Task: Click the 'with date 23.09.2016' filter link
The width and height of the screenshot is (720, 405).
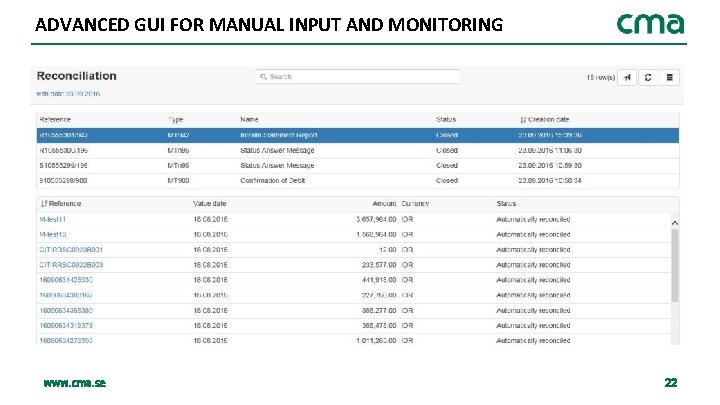Action: [x=68, y=94]
